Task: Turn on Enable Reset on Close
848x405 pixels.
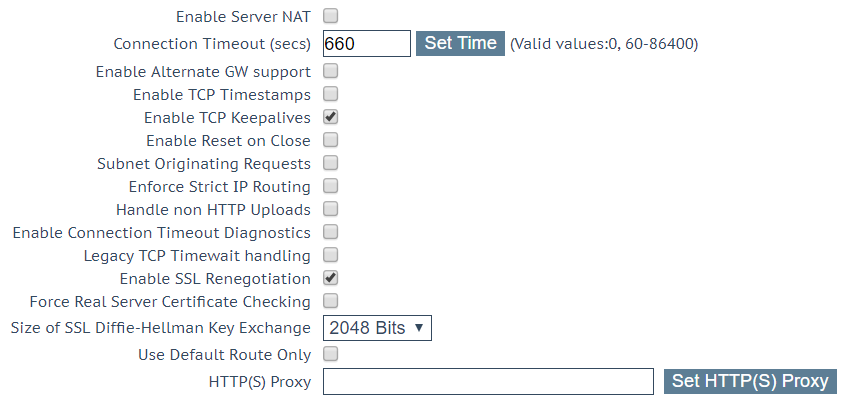Action: click(330, 140)
